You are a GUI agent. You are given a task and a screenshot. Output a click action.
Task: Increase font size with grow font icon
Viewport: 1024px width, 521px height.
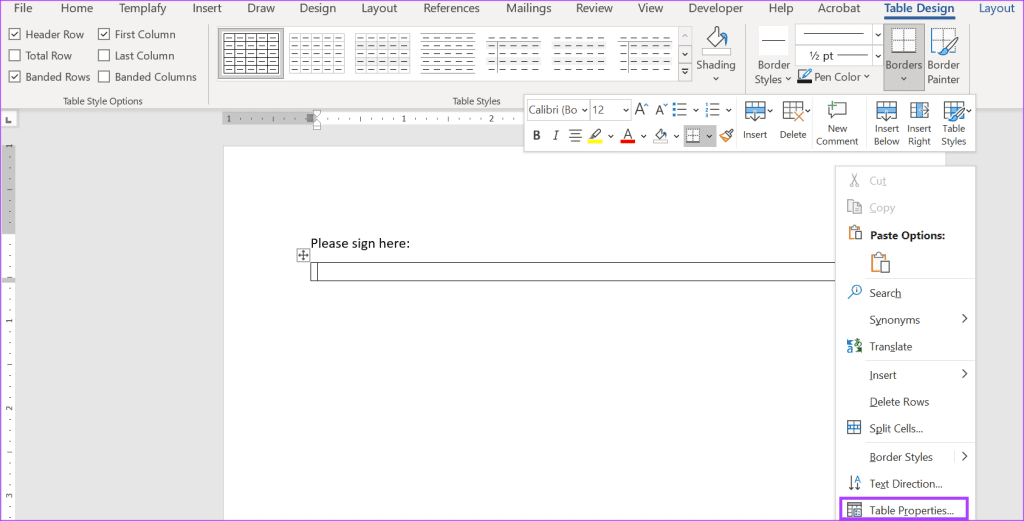tap(641, 109)
